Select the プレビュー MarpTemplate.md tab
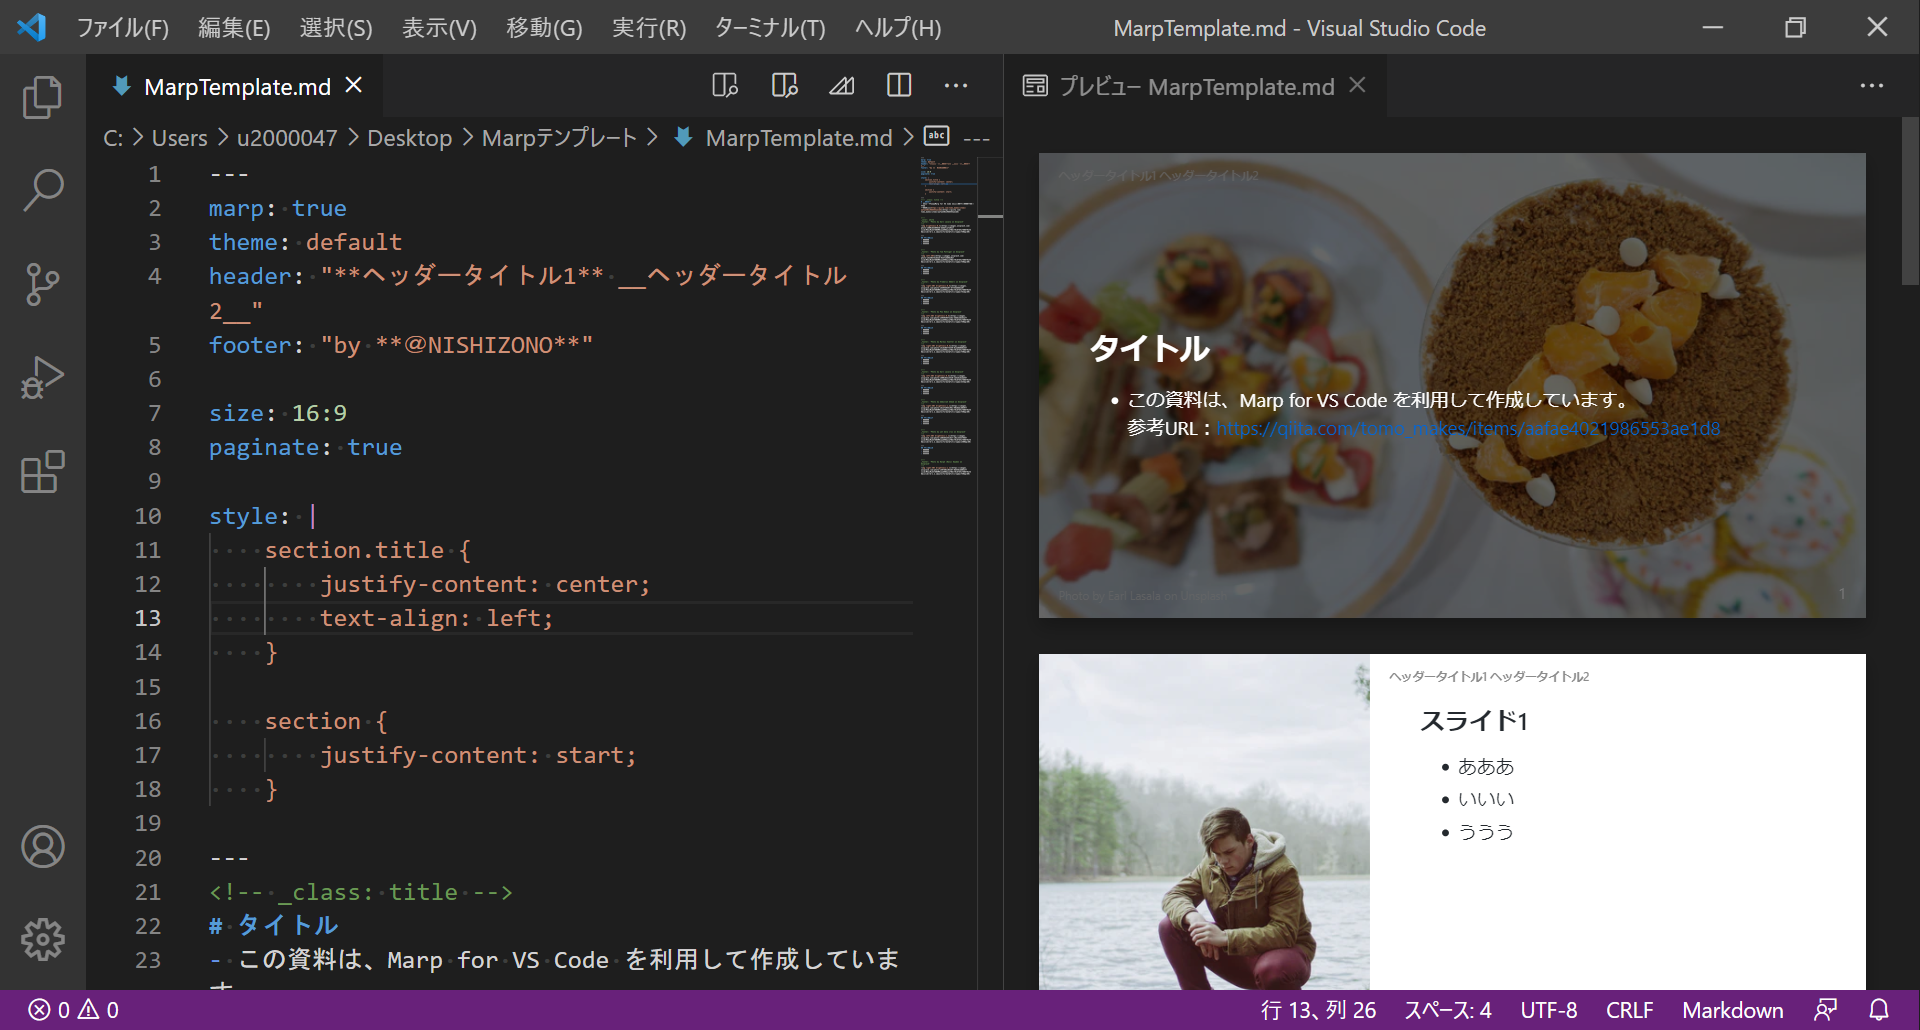This screenshot has width=1920, height=1030. tap(1196, 86)
